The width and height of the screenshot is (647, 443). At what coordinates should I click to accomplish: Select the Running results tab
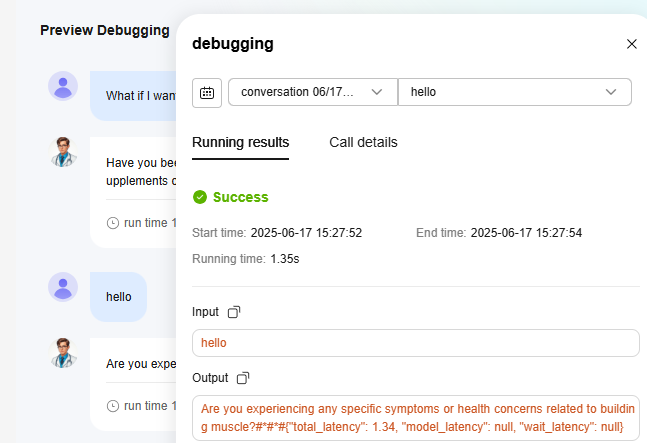(240, 142)
